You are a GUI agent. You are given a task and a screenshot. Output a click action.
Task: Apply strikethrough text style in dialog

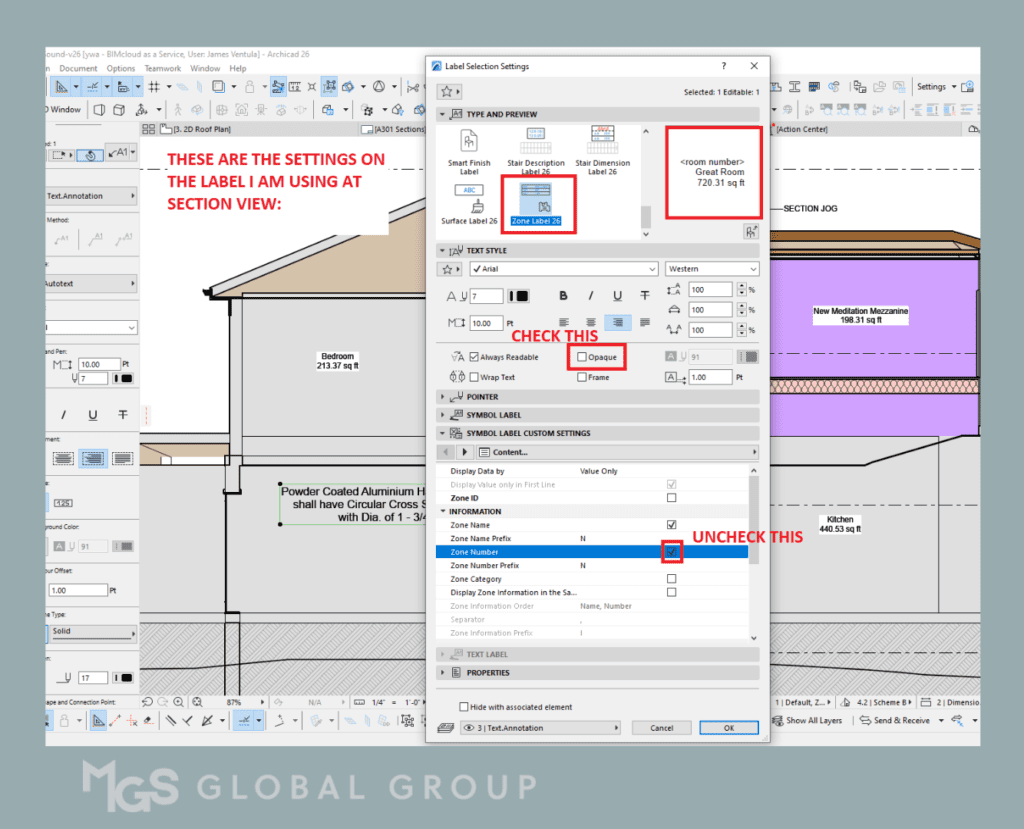coord(644,296)
